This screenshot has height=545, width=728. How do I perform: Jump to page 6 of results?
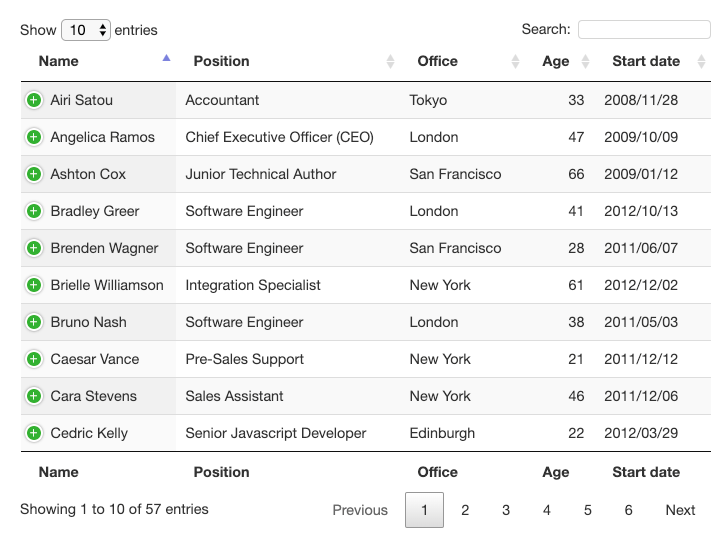pos(628,510)
